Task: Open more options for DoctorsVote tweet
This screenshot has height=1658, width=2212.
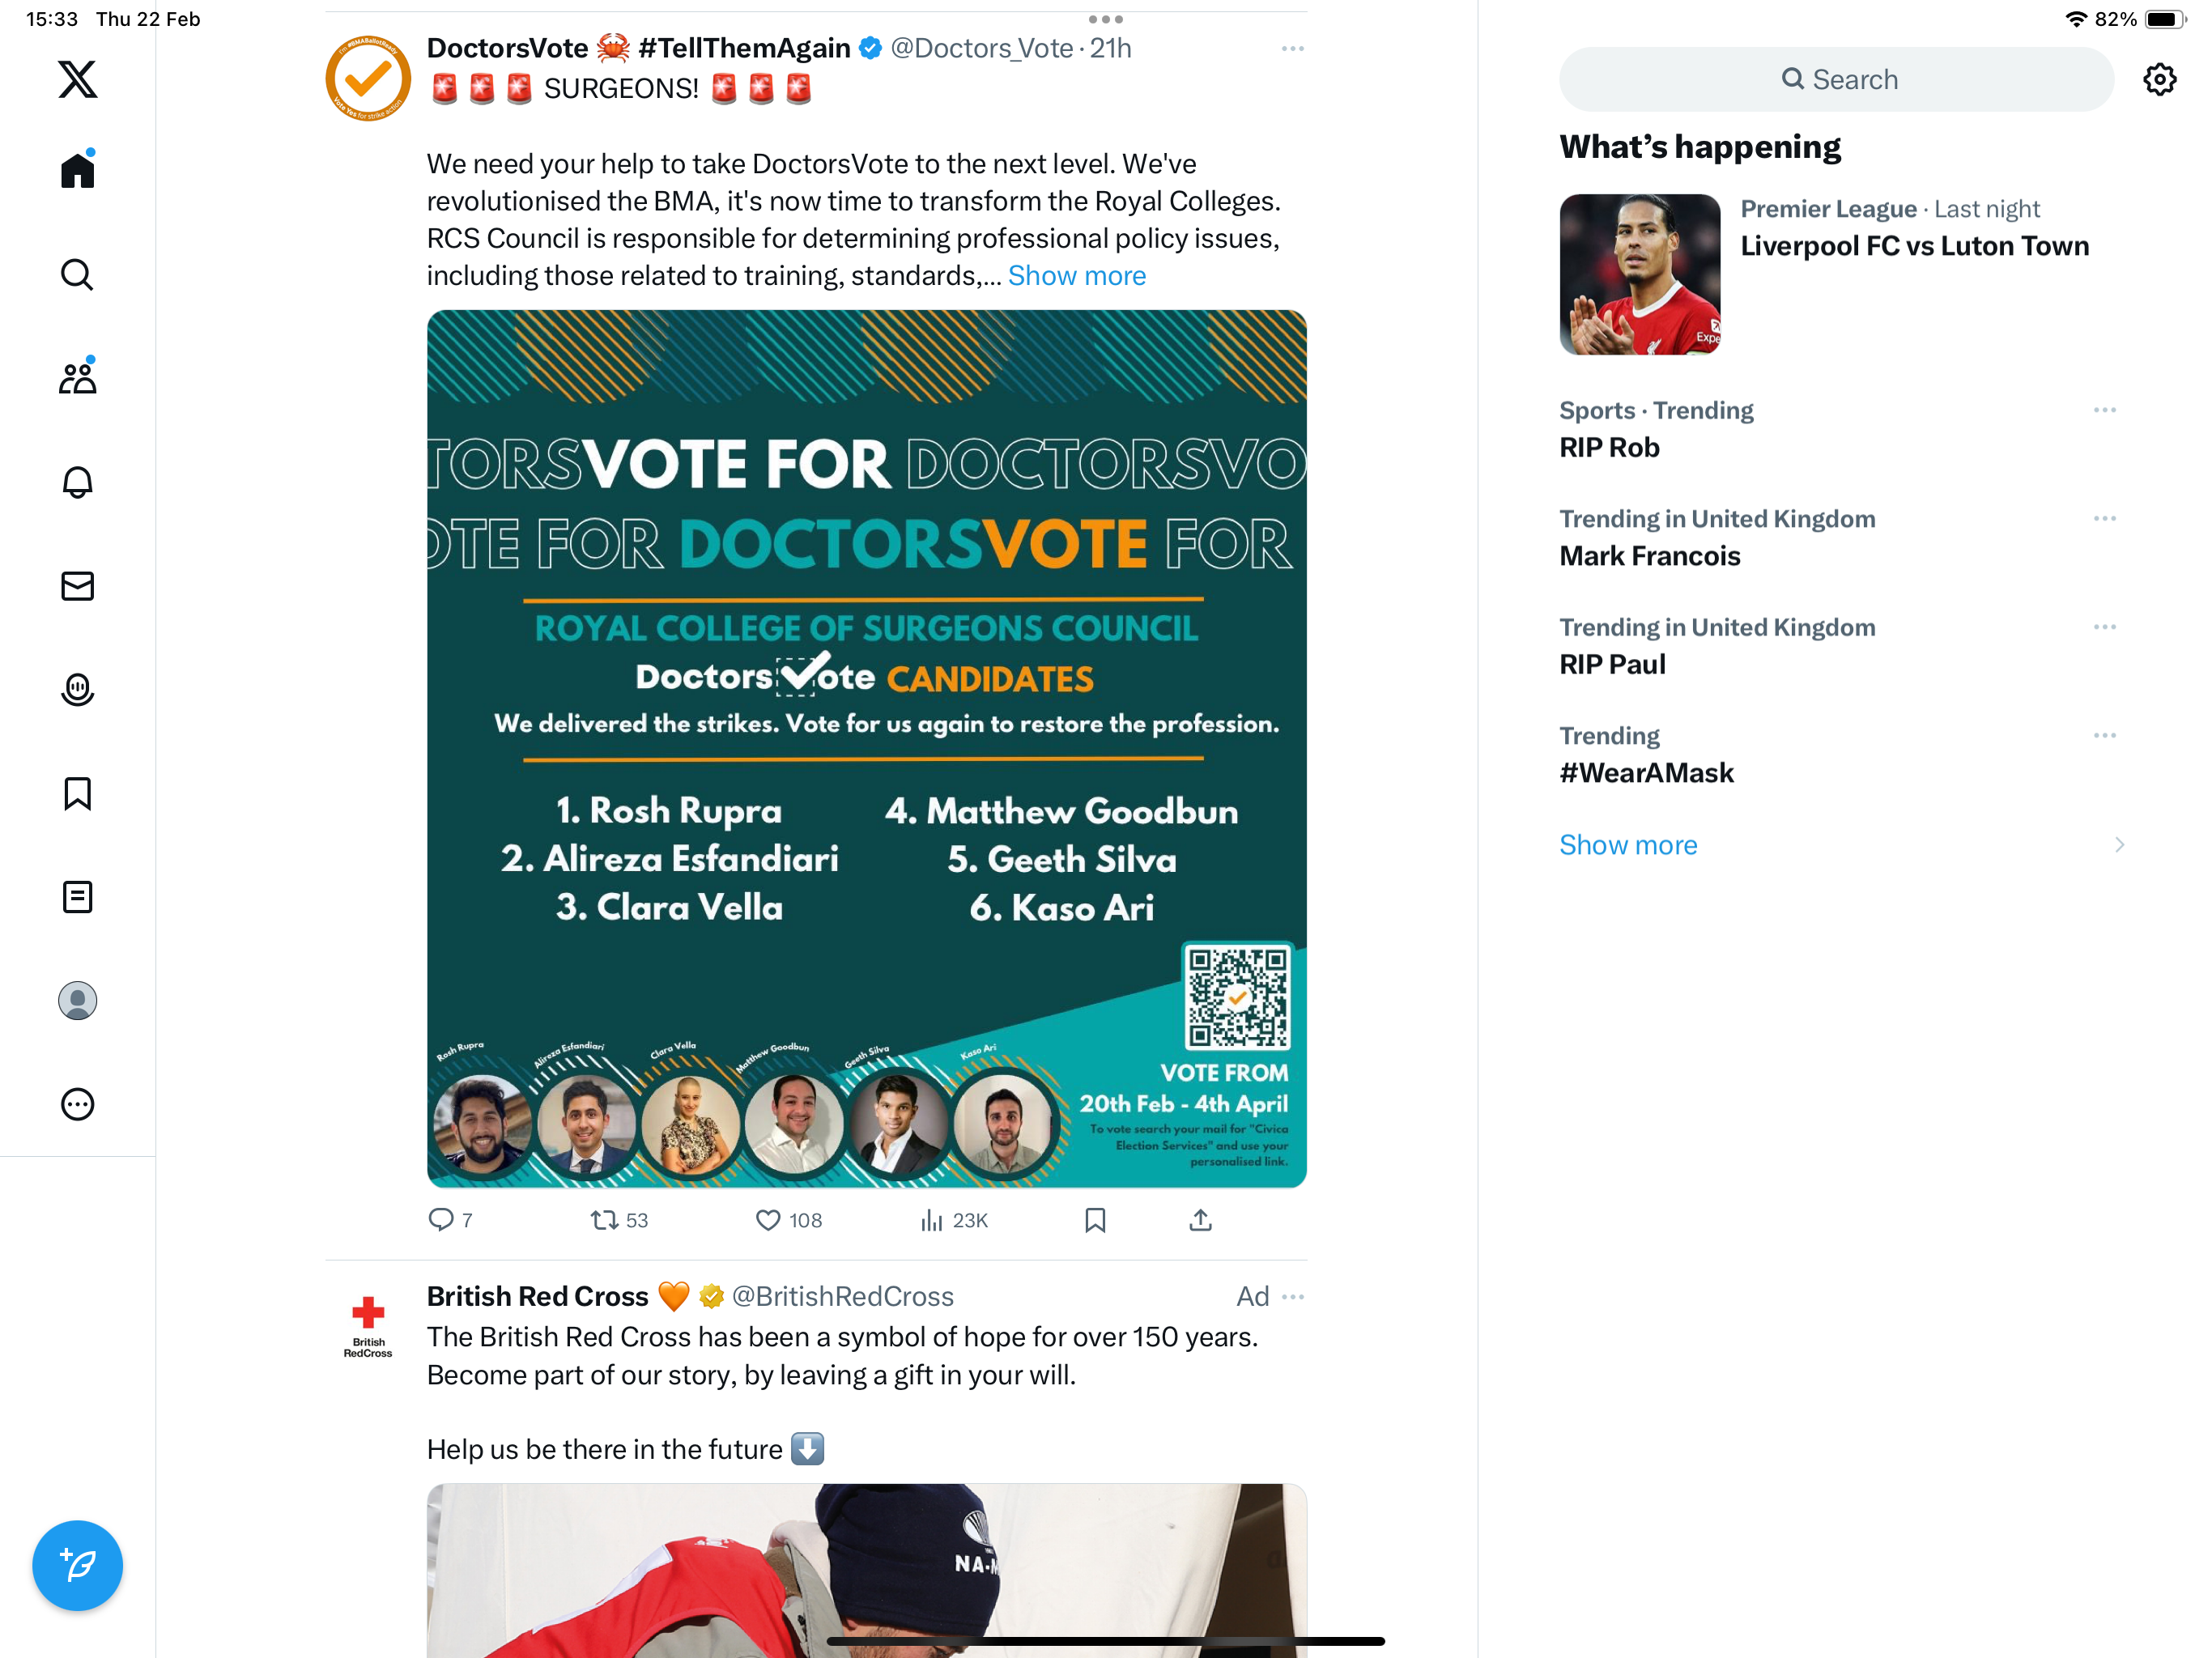Action: point(1292,48)
